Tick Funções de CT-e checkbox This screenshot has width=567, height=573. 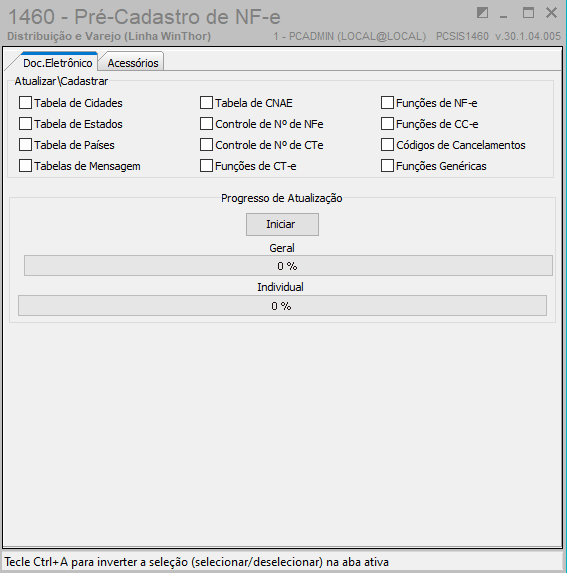point(206,166)
